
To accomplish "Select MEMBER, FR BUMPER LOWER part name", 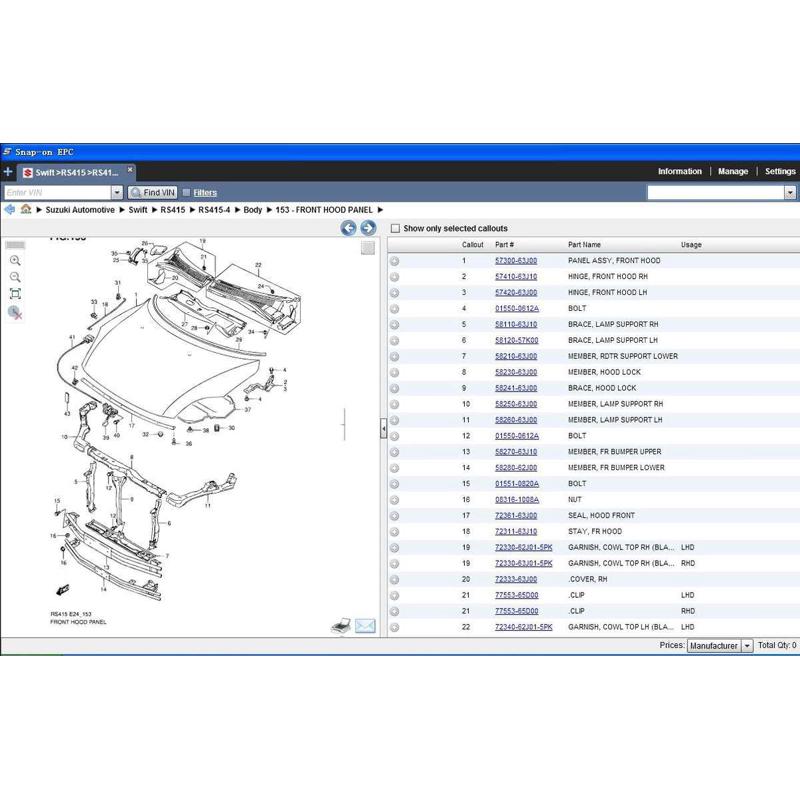I will pyautogui.click(x=616, y=468).
